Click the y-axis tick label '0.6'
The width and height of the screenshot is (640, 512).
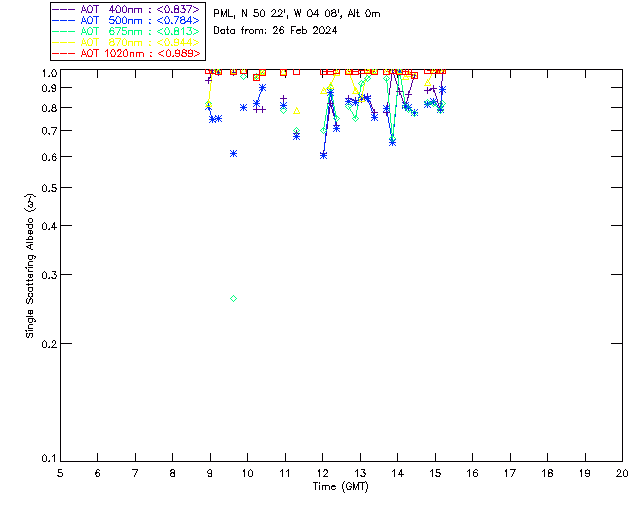coord(49,157)
